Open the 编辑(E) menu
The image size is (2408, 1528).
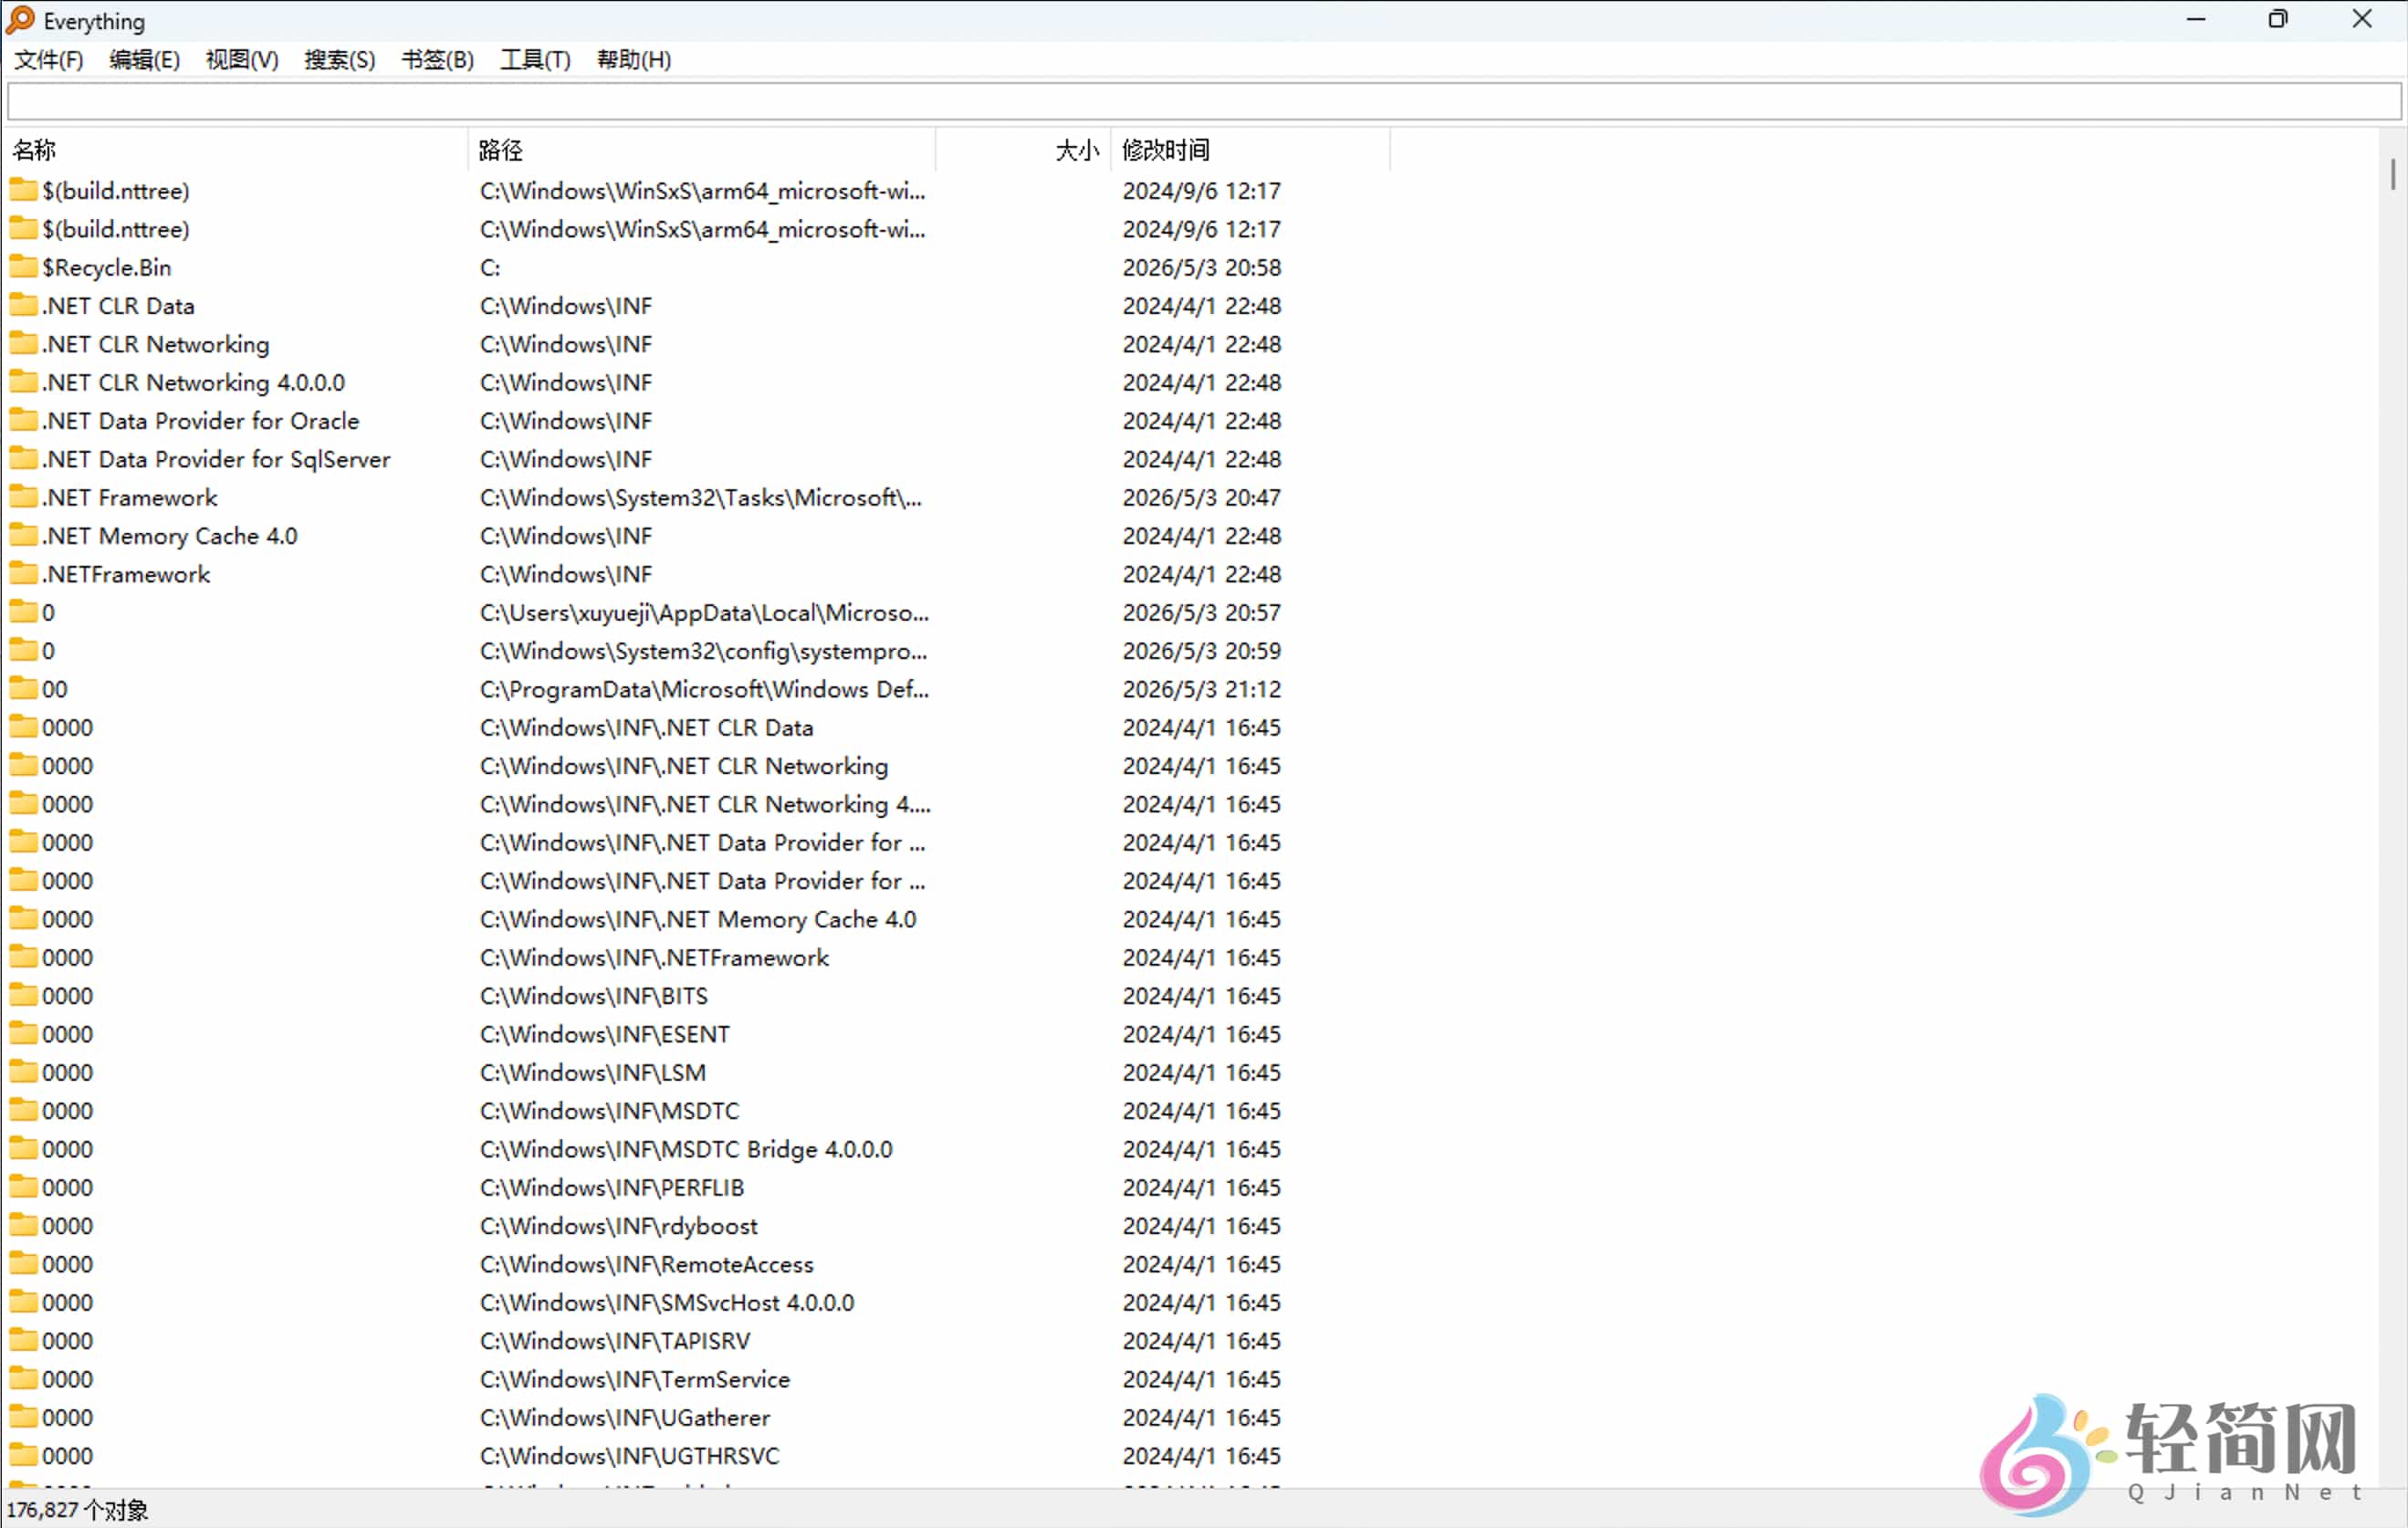[x=144, y=60]
